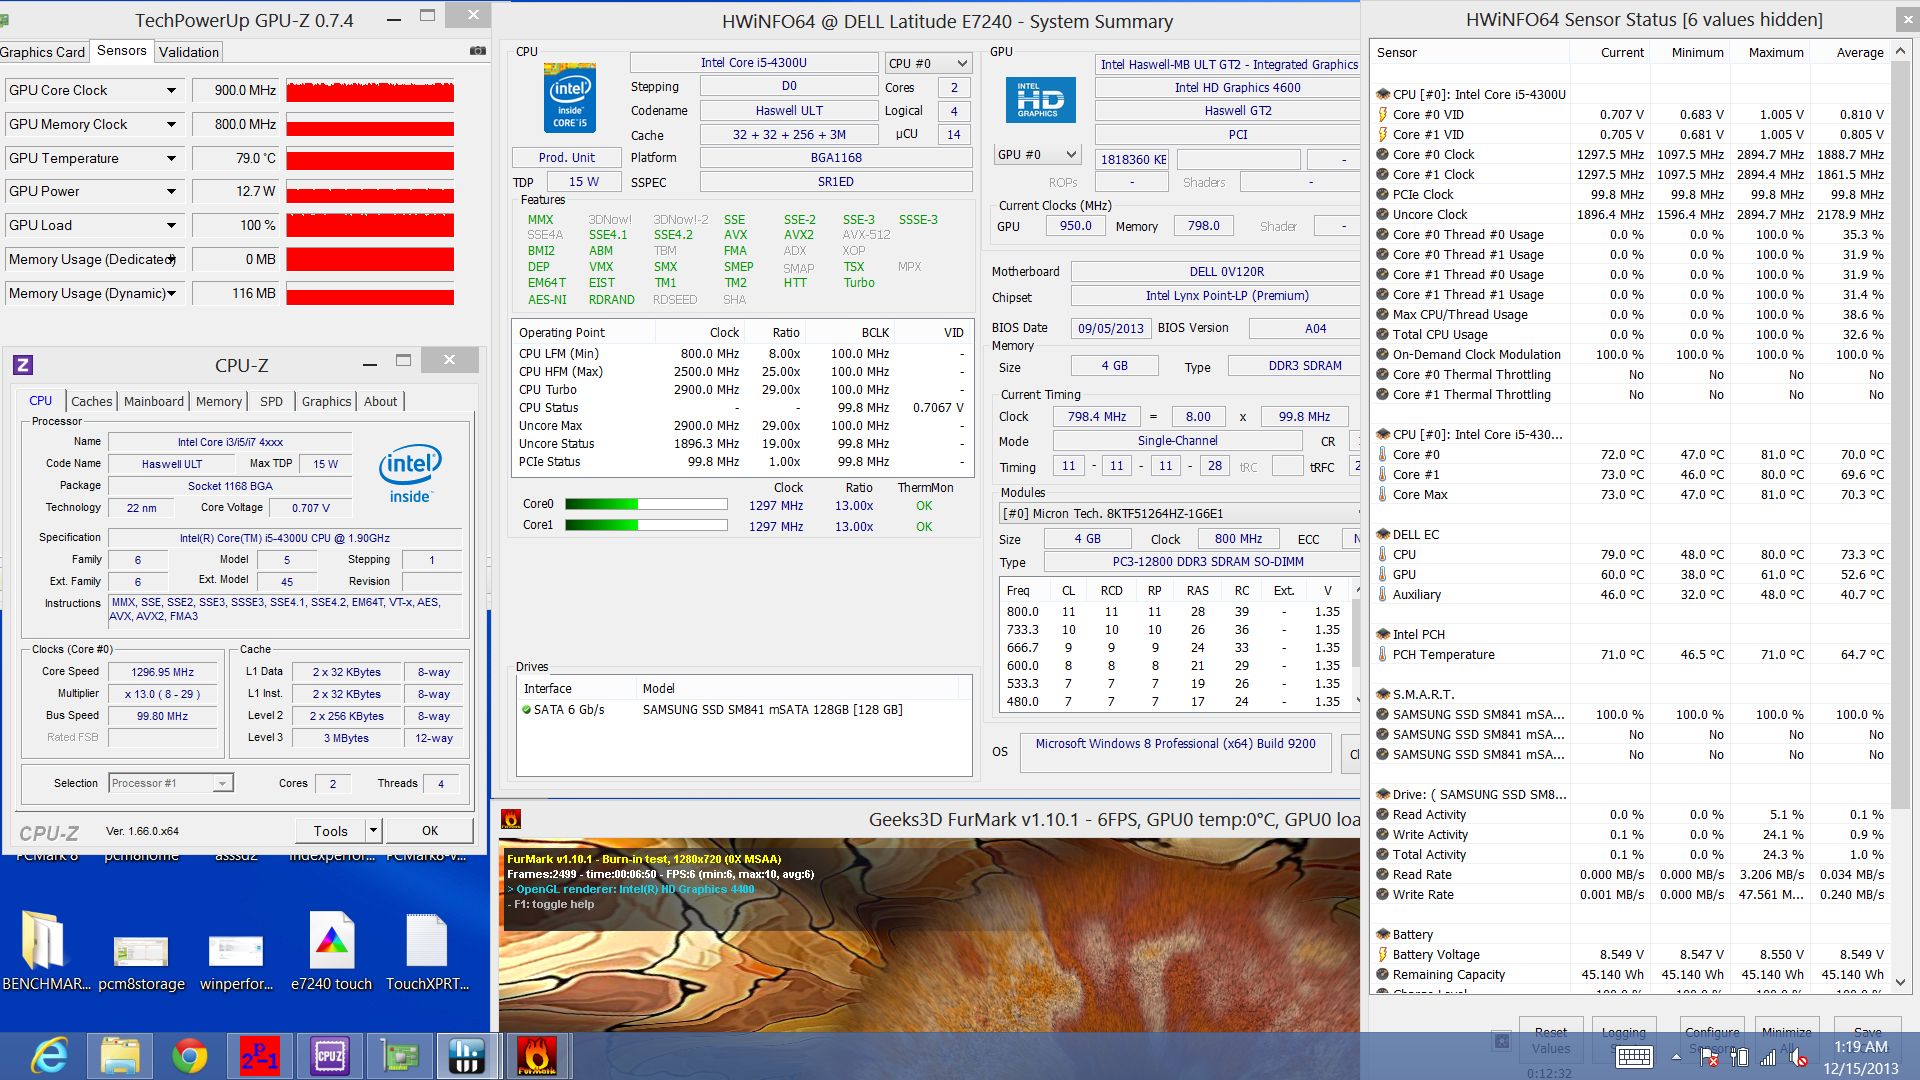Switch to GPU-Z Graphics Card tab
The width and height of the screenshot is (1920, 1080).
tap(43, 52)
